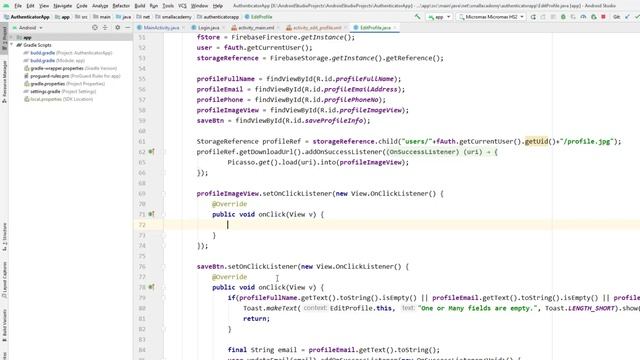
Task: Click the Git commit checkmark icon
Action: point(637,17)
